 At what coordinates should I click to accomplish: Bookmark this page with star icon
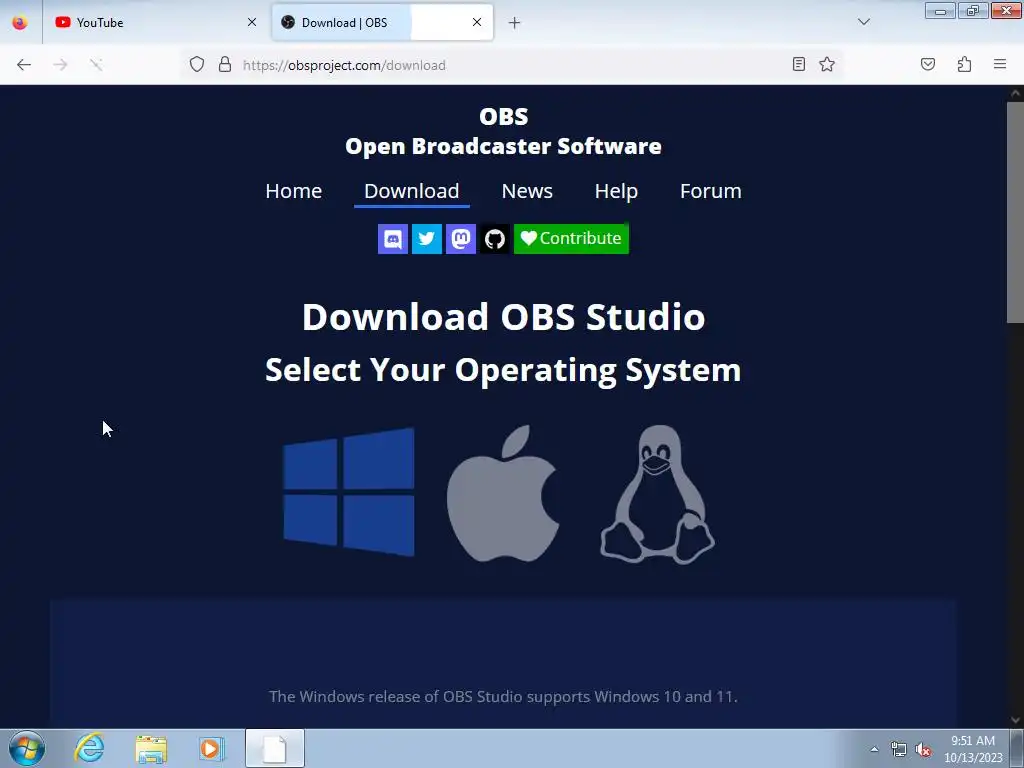[x=827, y=64]
